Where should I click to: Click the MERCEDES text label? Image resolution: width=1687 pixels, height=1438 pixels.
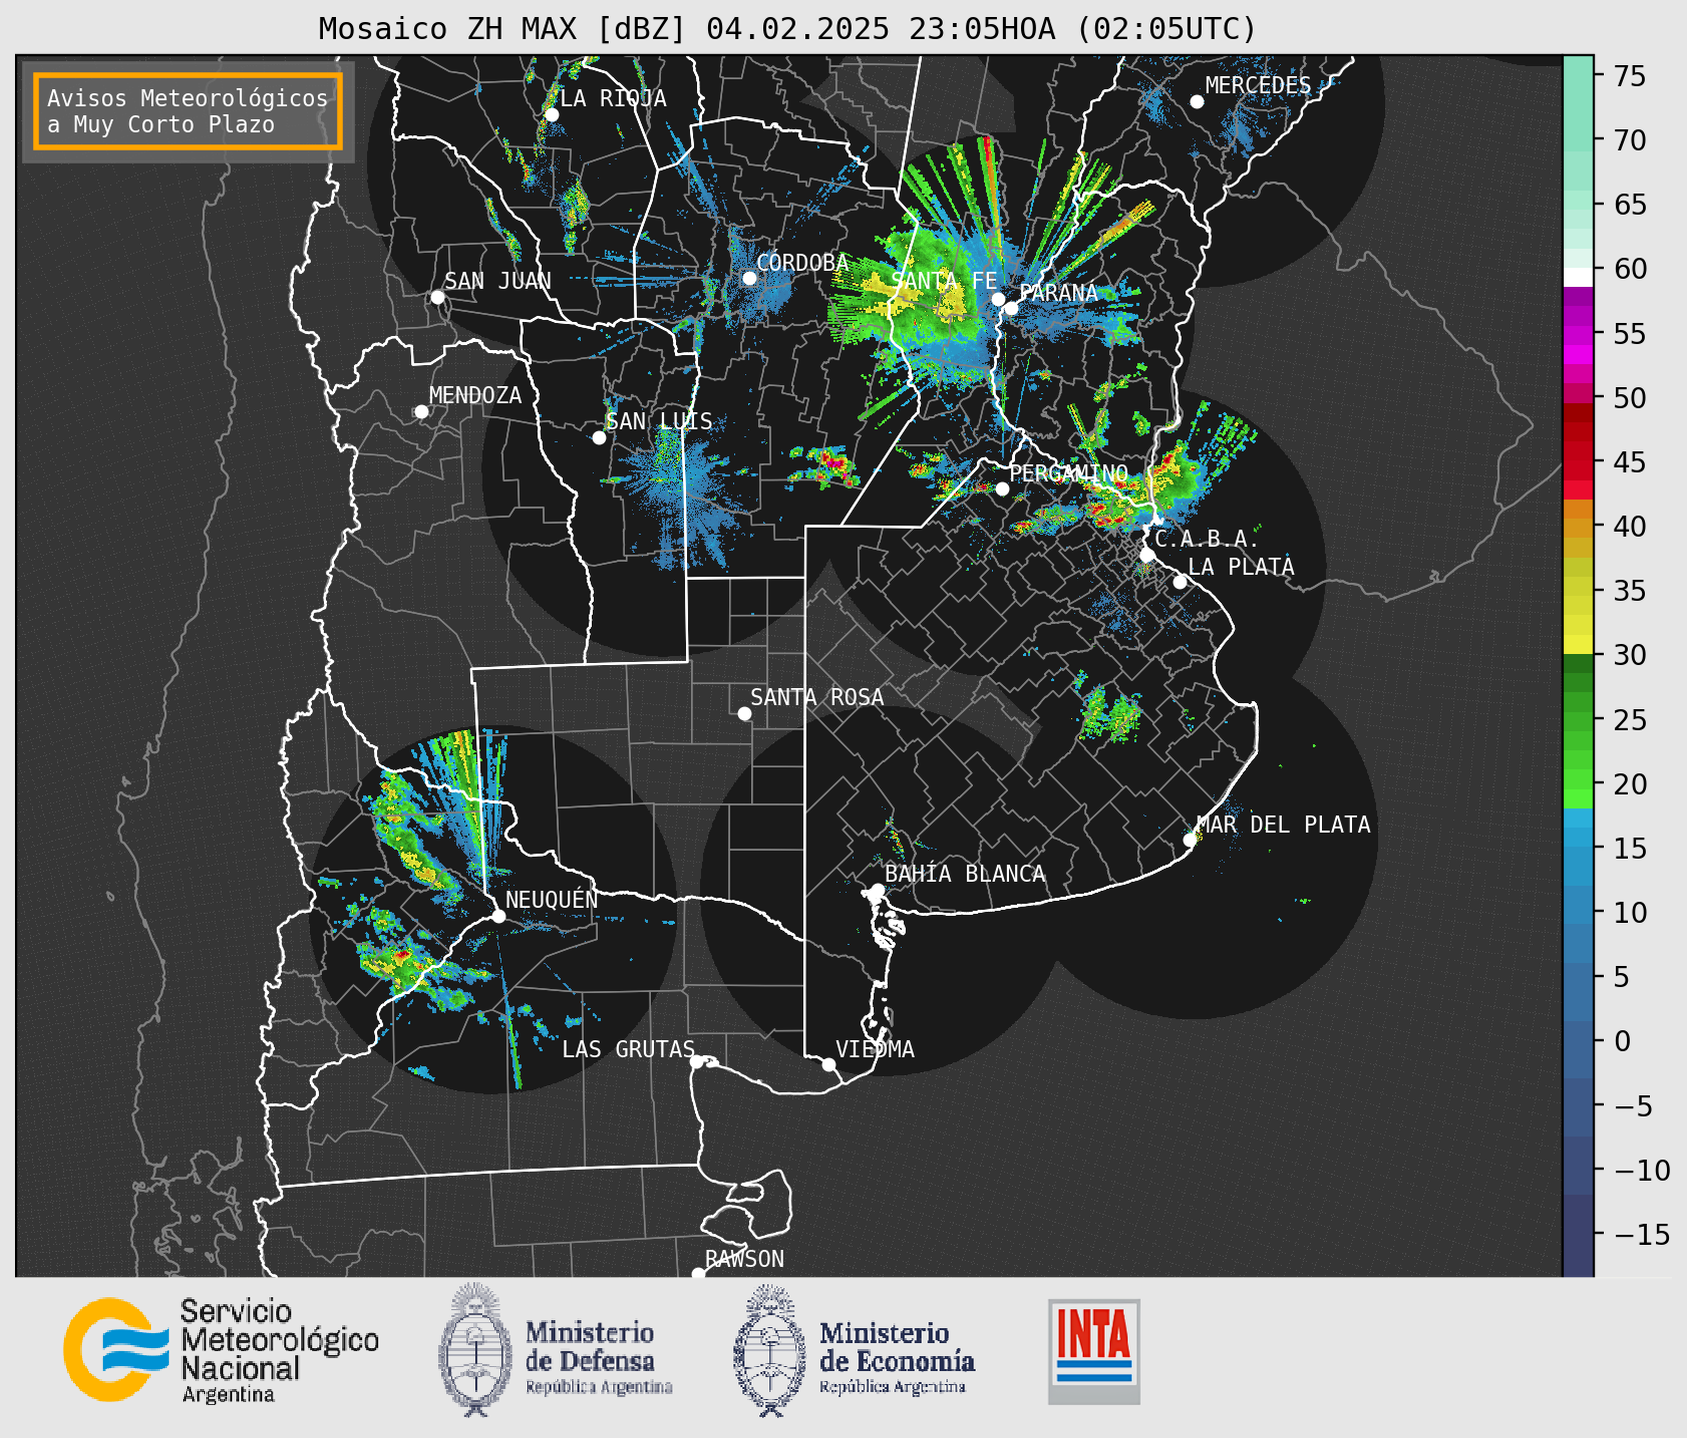click(x=1258, y=85)
